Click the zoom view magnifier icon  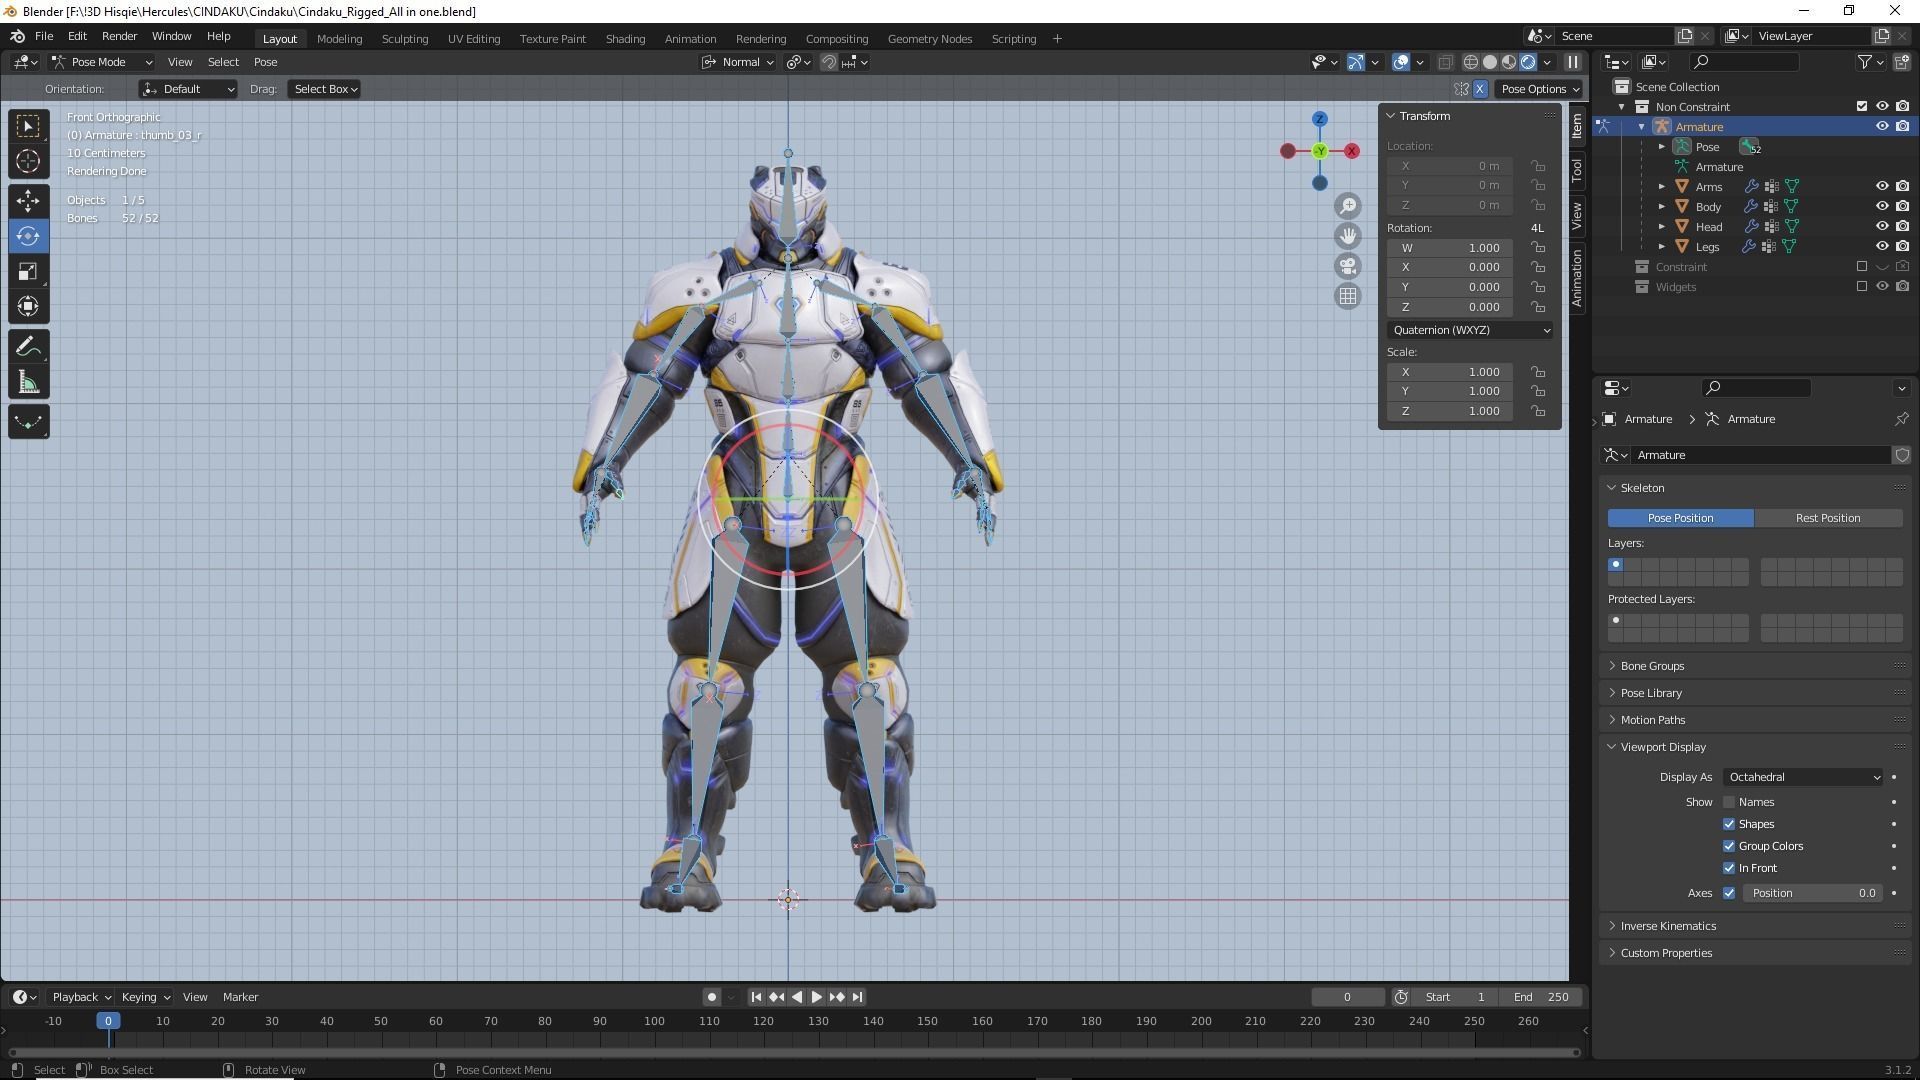pos(1348,206)
